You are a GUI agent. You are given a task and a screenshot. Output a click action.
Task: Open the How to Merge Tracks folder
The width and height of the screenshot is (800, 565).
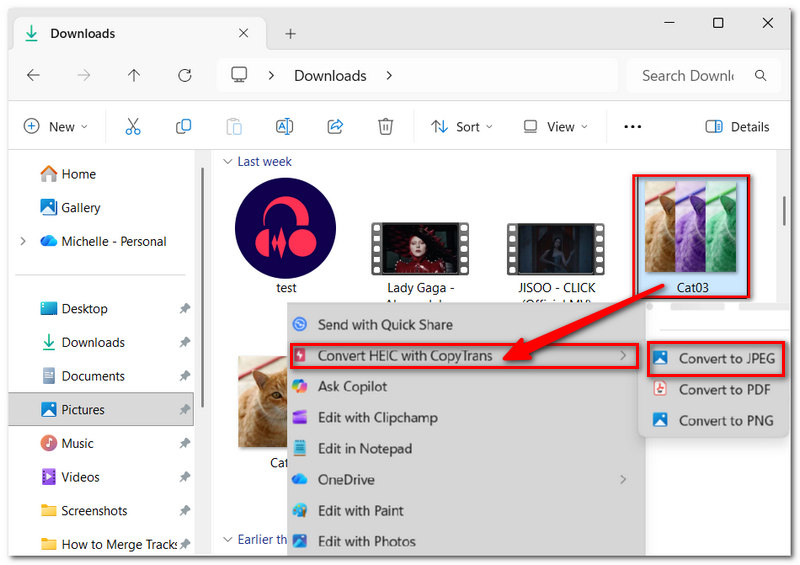coord(101,544)
